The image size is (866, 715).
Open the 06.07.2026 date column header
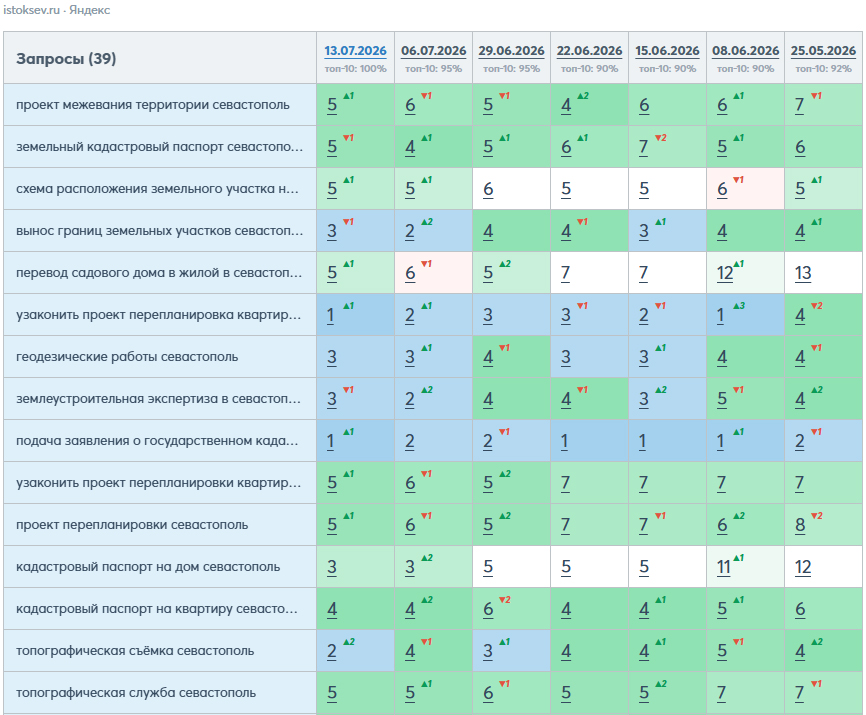434,51
